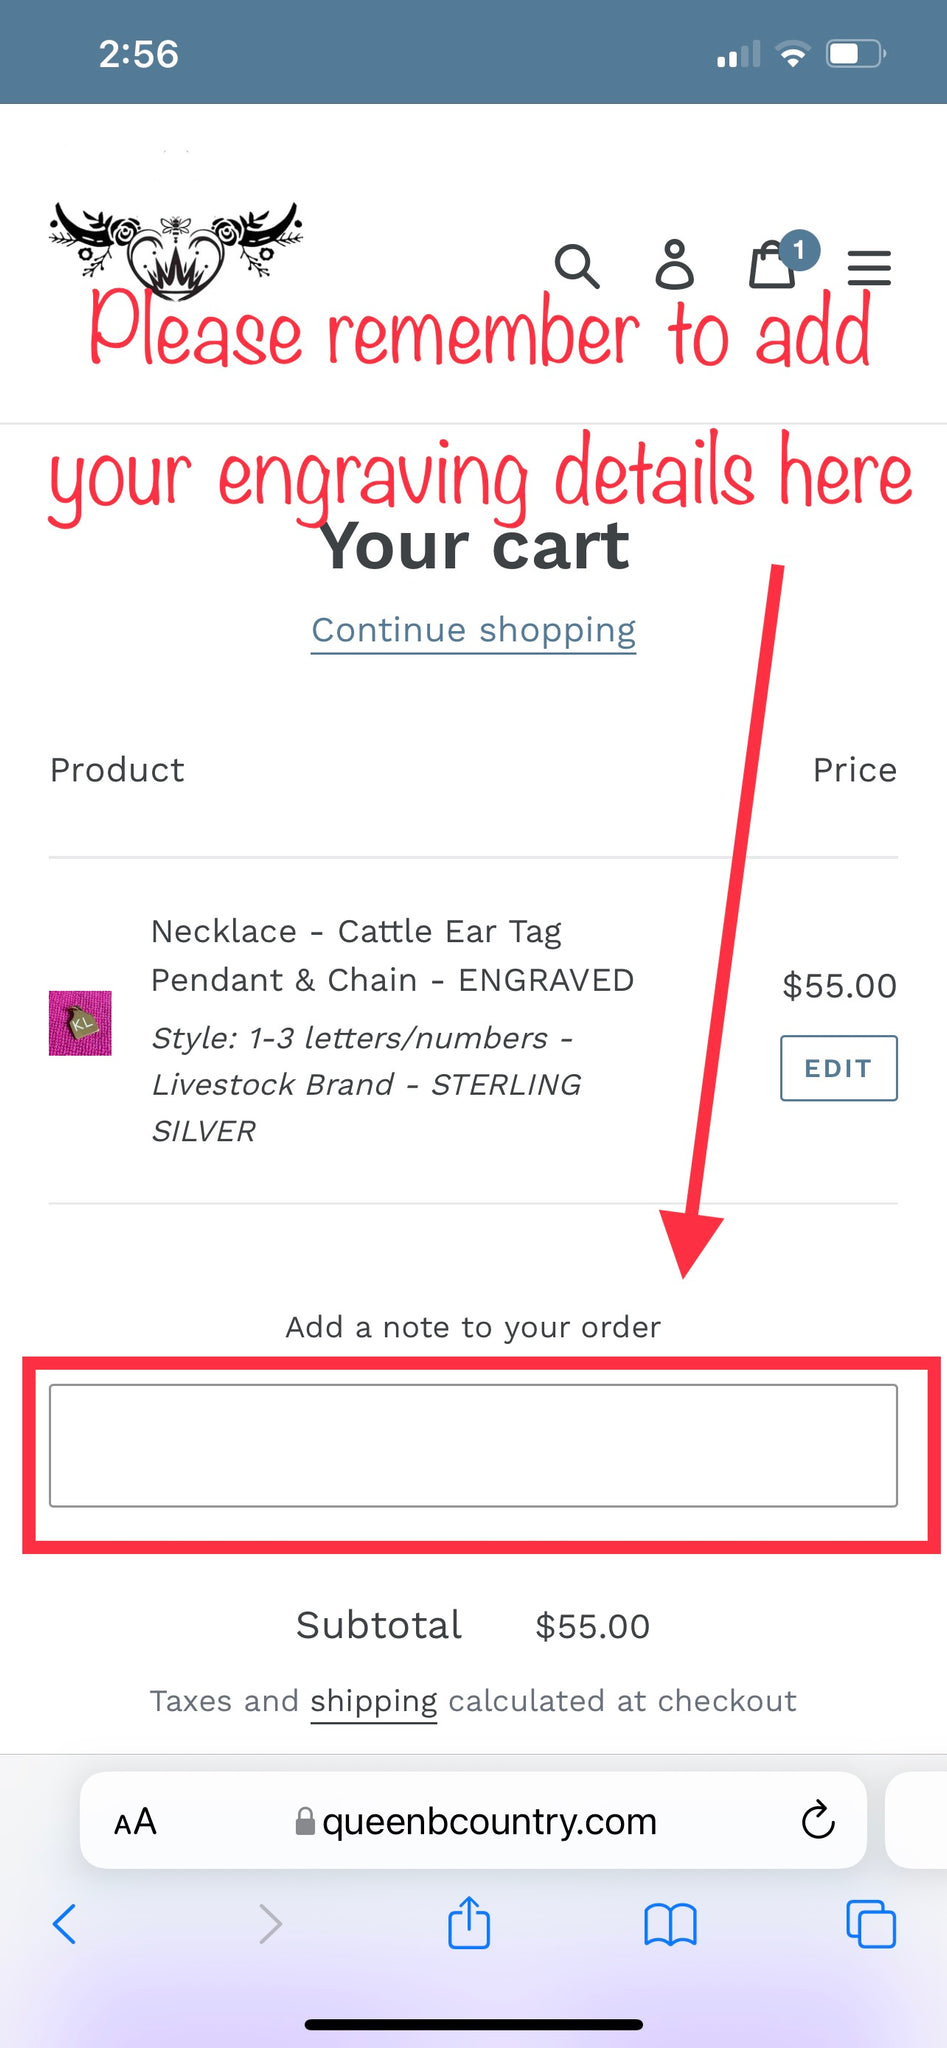Open the account profile icon
The width and height of the screenshot is (947, 2048).
tap(674, 265)
